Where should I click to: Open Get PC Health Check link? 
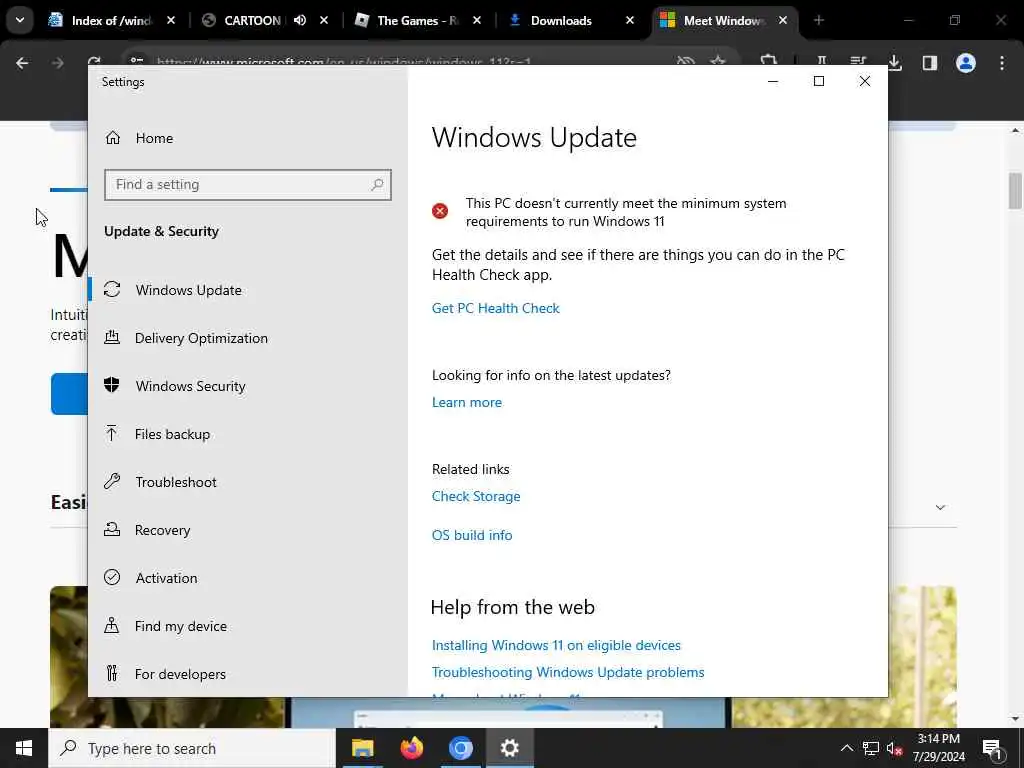pyautogui.click(x=496, y=308)
